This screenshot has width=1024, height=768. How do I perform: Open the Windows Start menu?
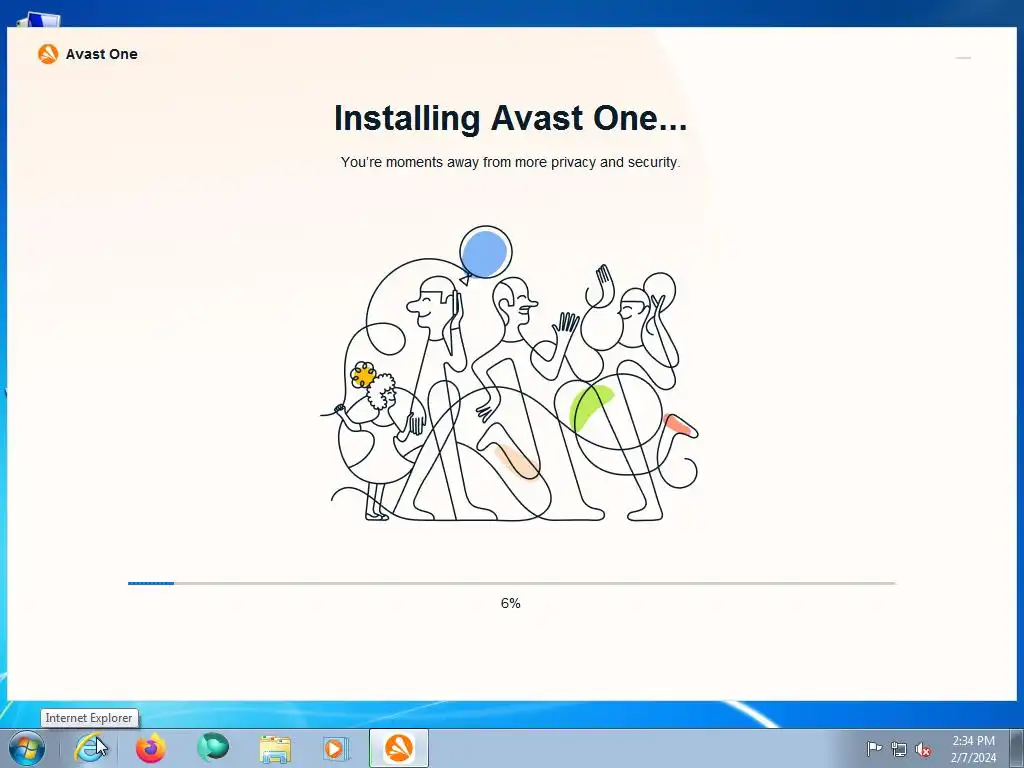pos(27,748)
